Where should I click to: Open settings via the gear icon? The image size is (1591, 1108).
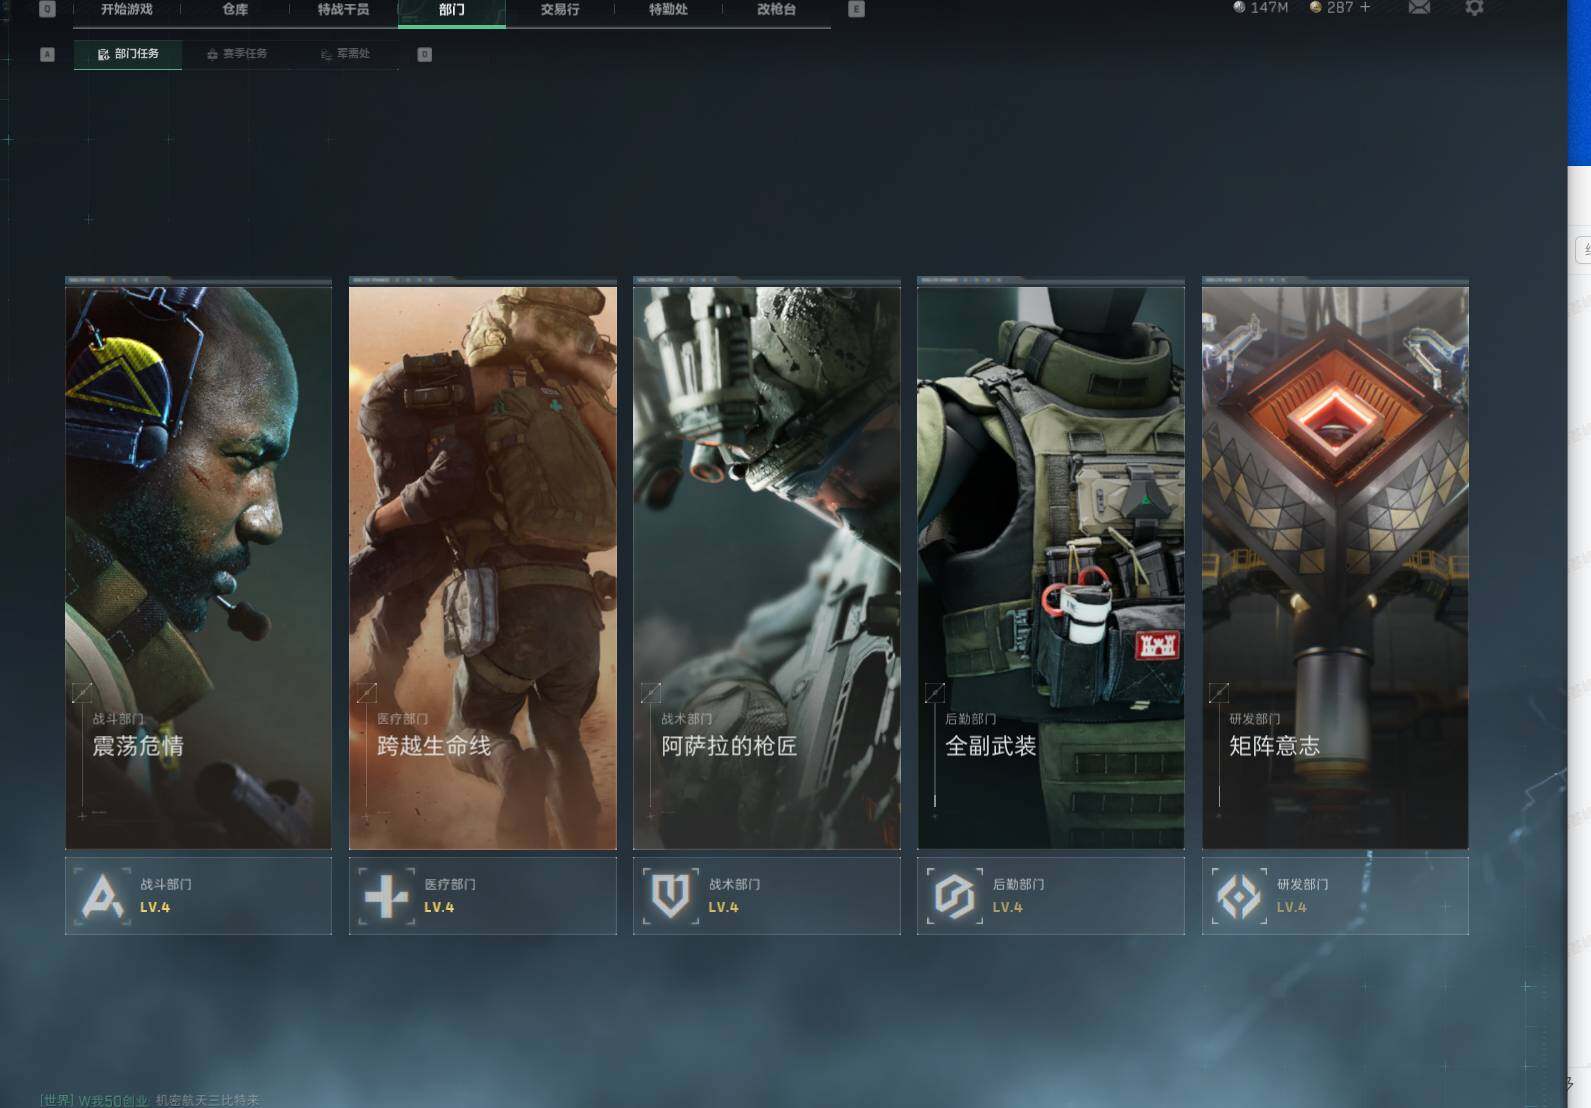click(x=1474, y=8)
